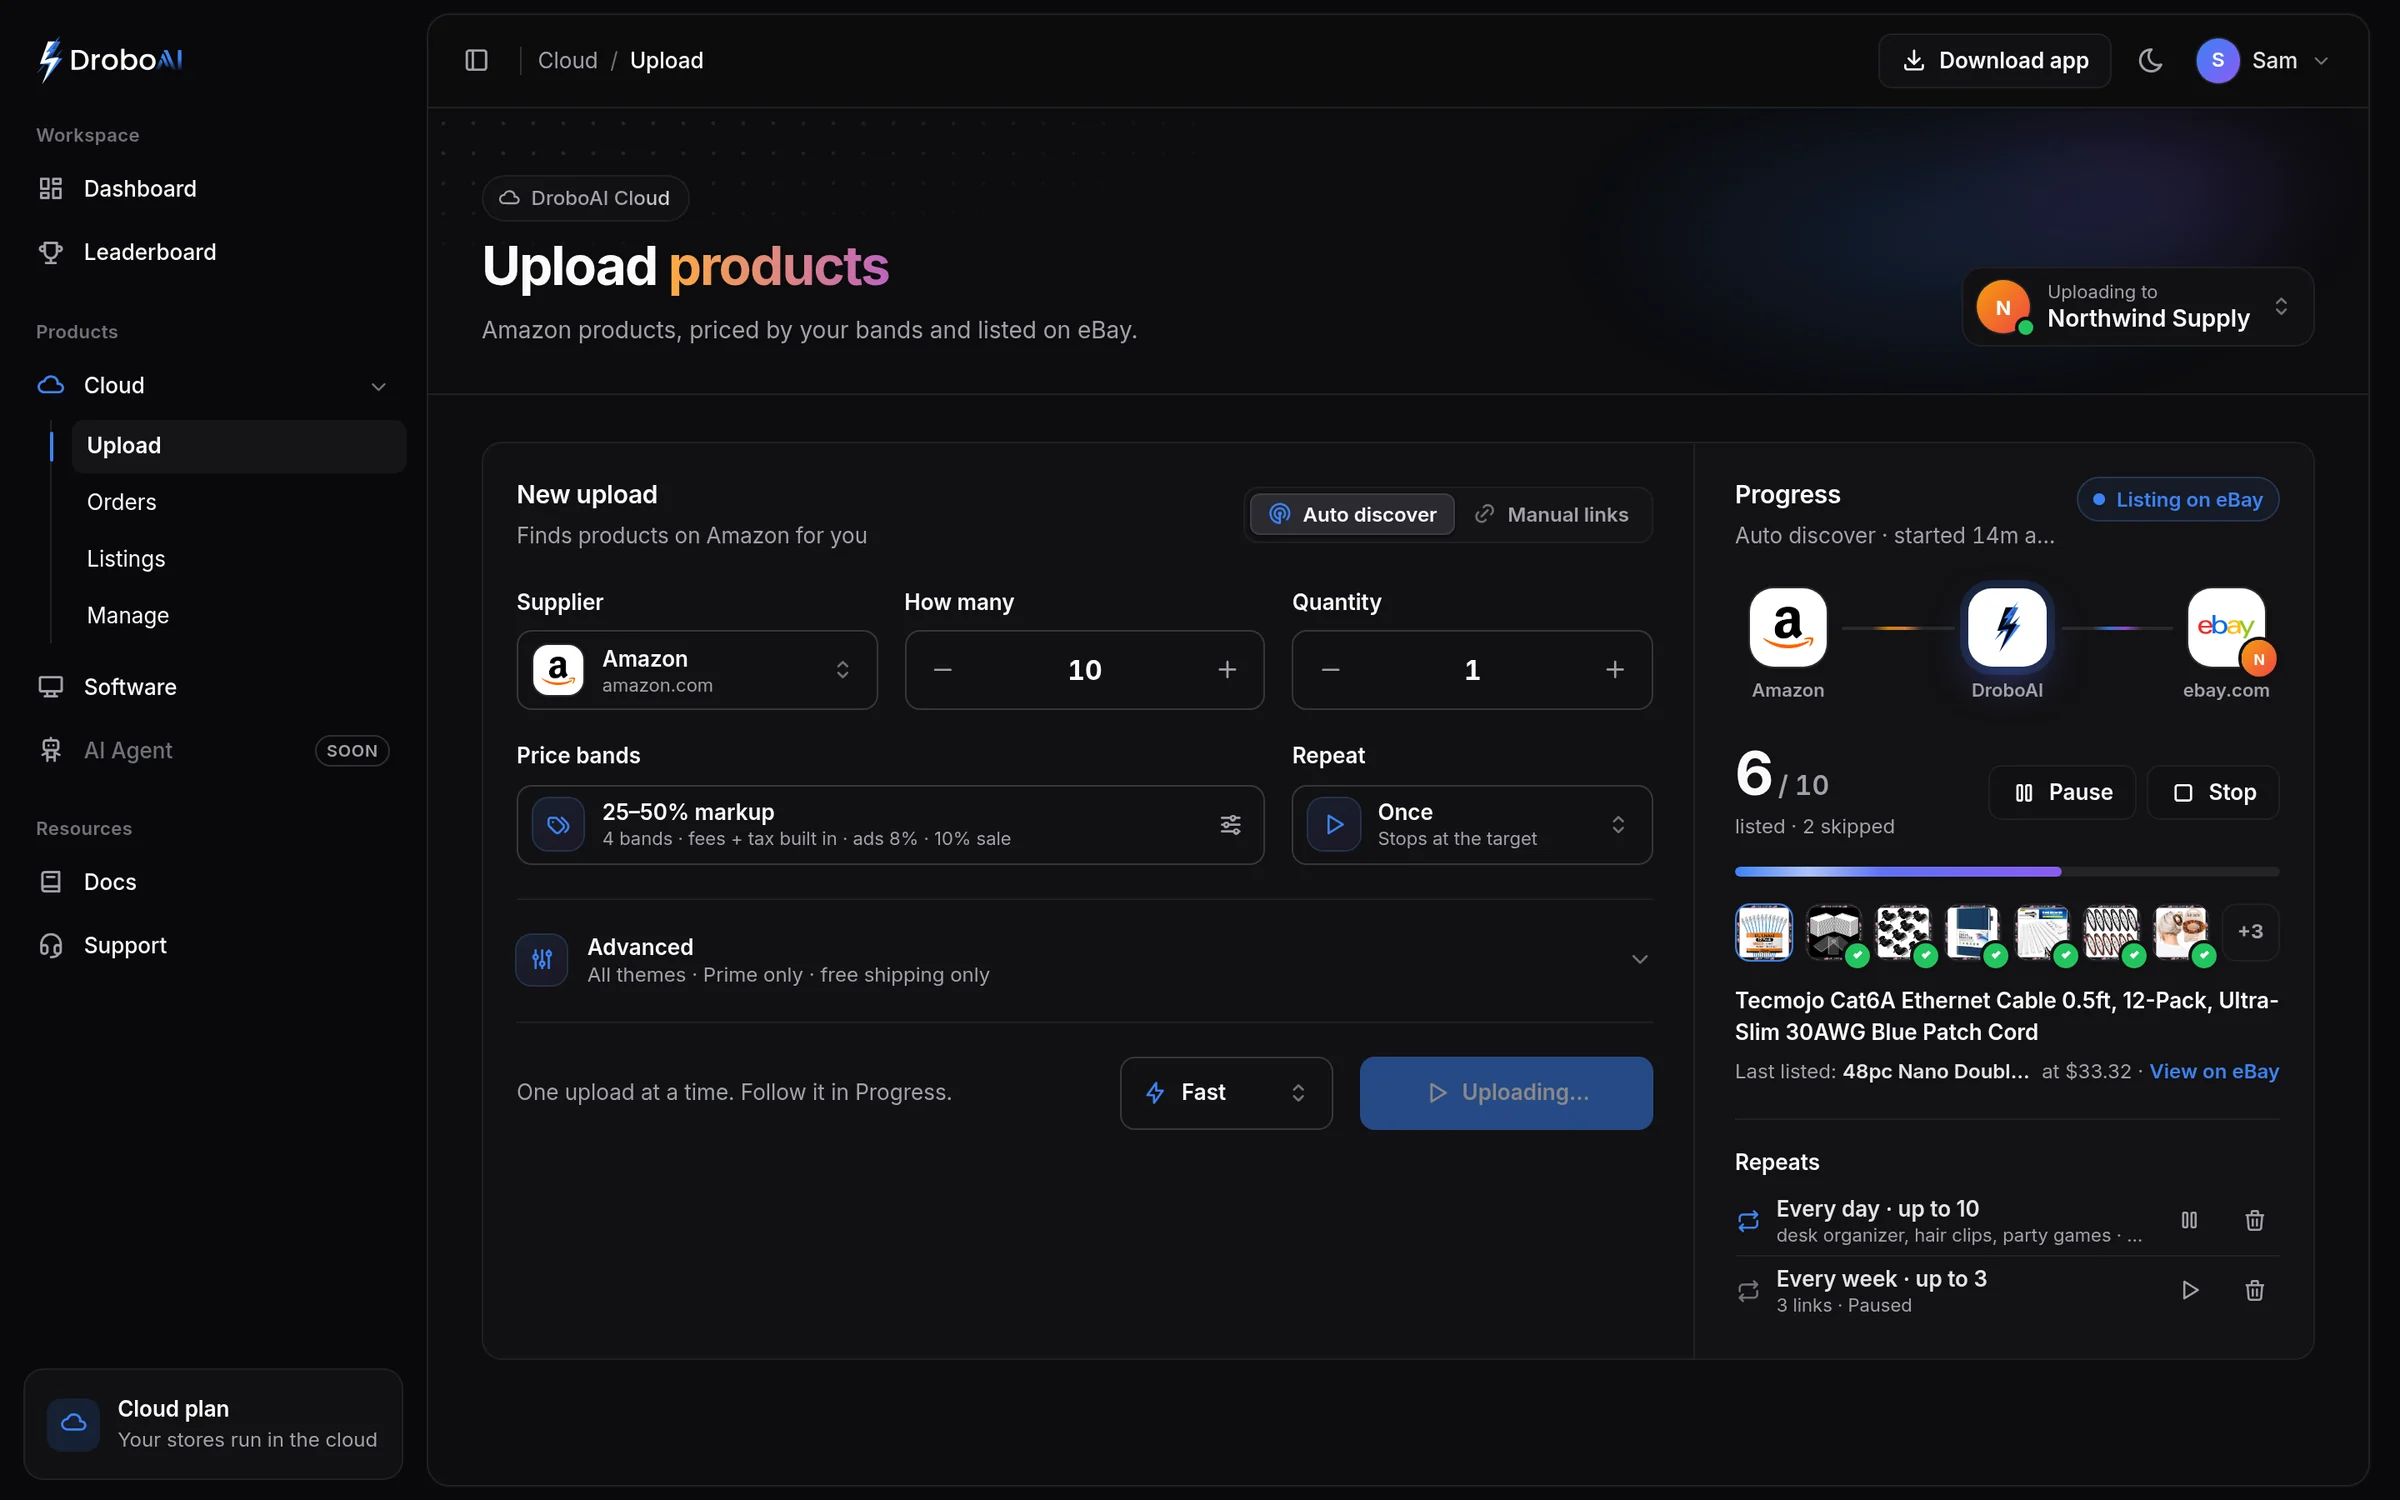Resume the Every week repeat

point(2189,1290)
